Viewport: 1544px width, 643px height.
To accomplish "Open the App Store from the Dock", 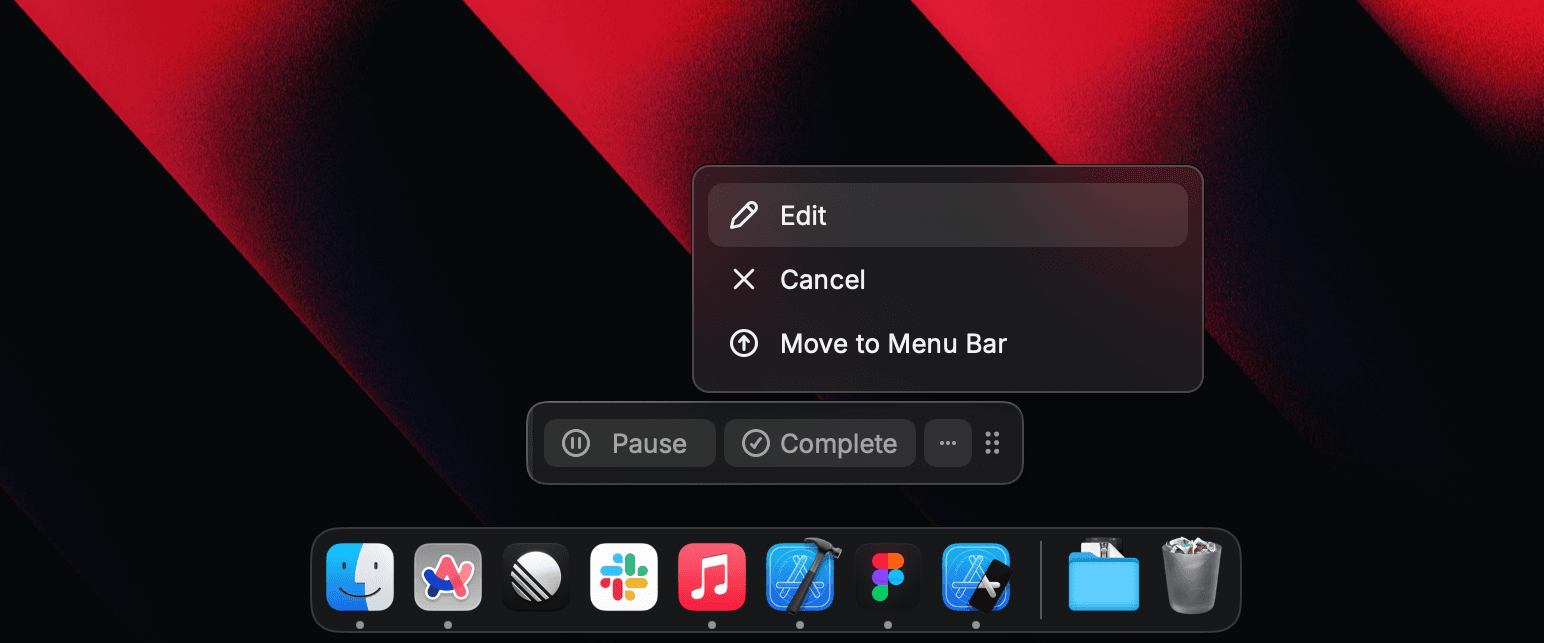I will [x=975, y=577].
